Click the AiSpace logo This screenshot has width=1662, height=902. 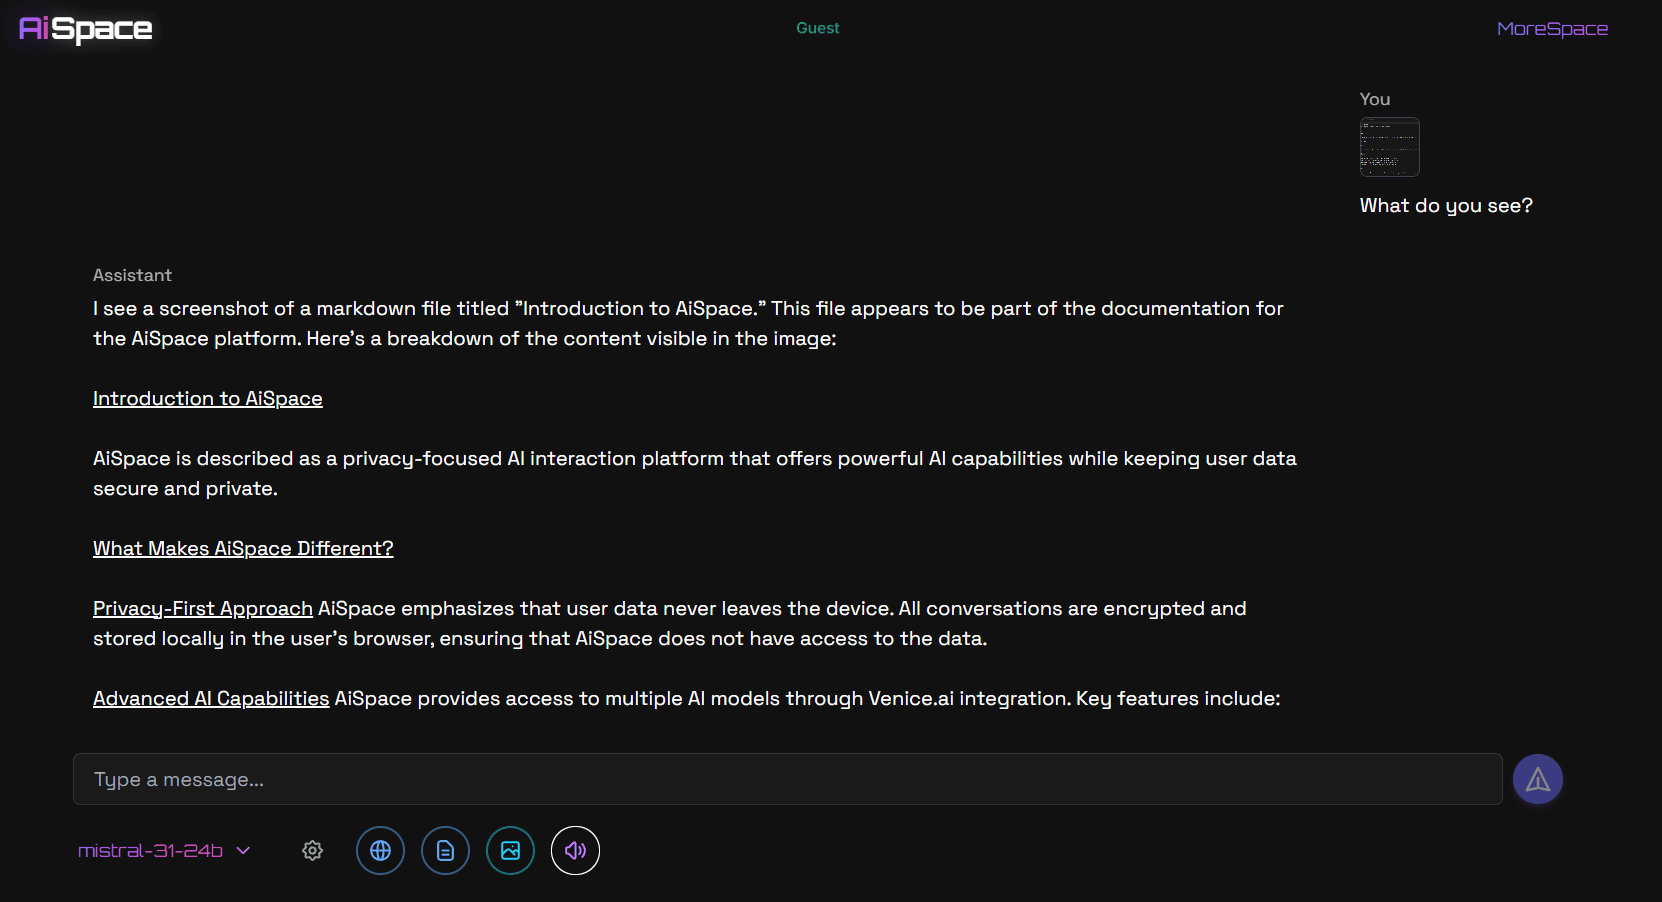click(86, 29)
